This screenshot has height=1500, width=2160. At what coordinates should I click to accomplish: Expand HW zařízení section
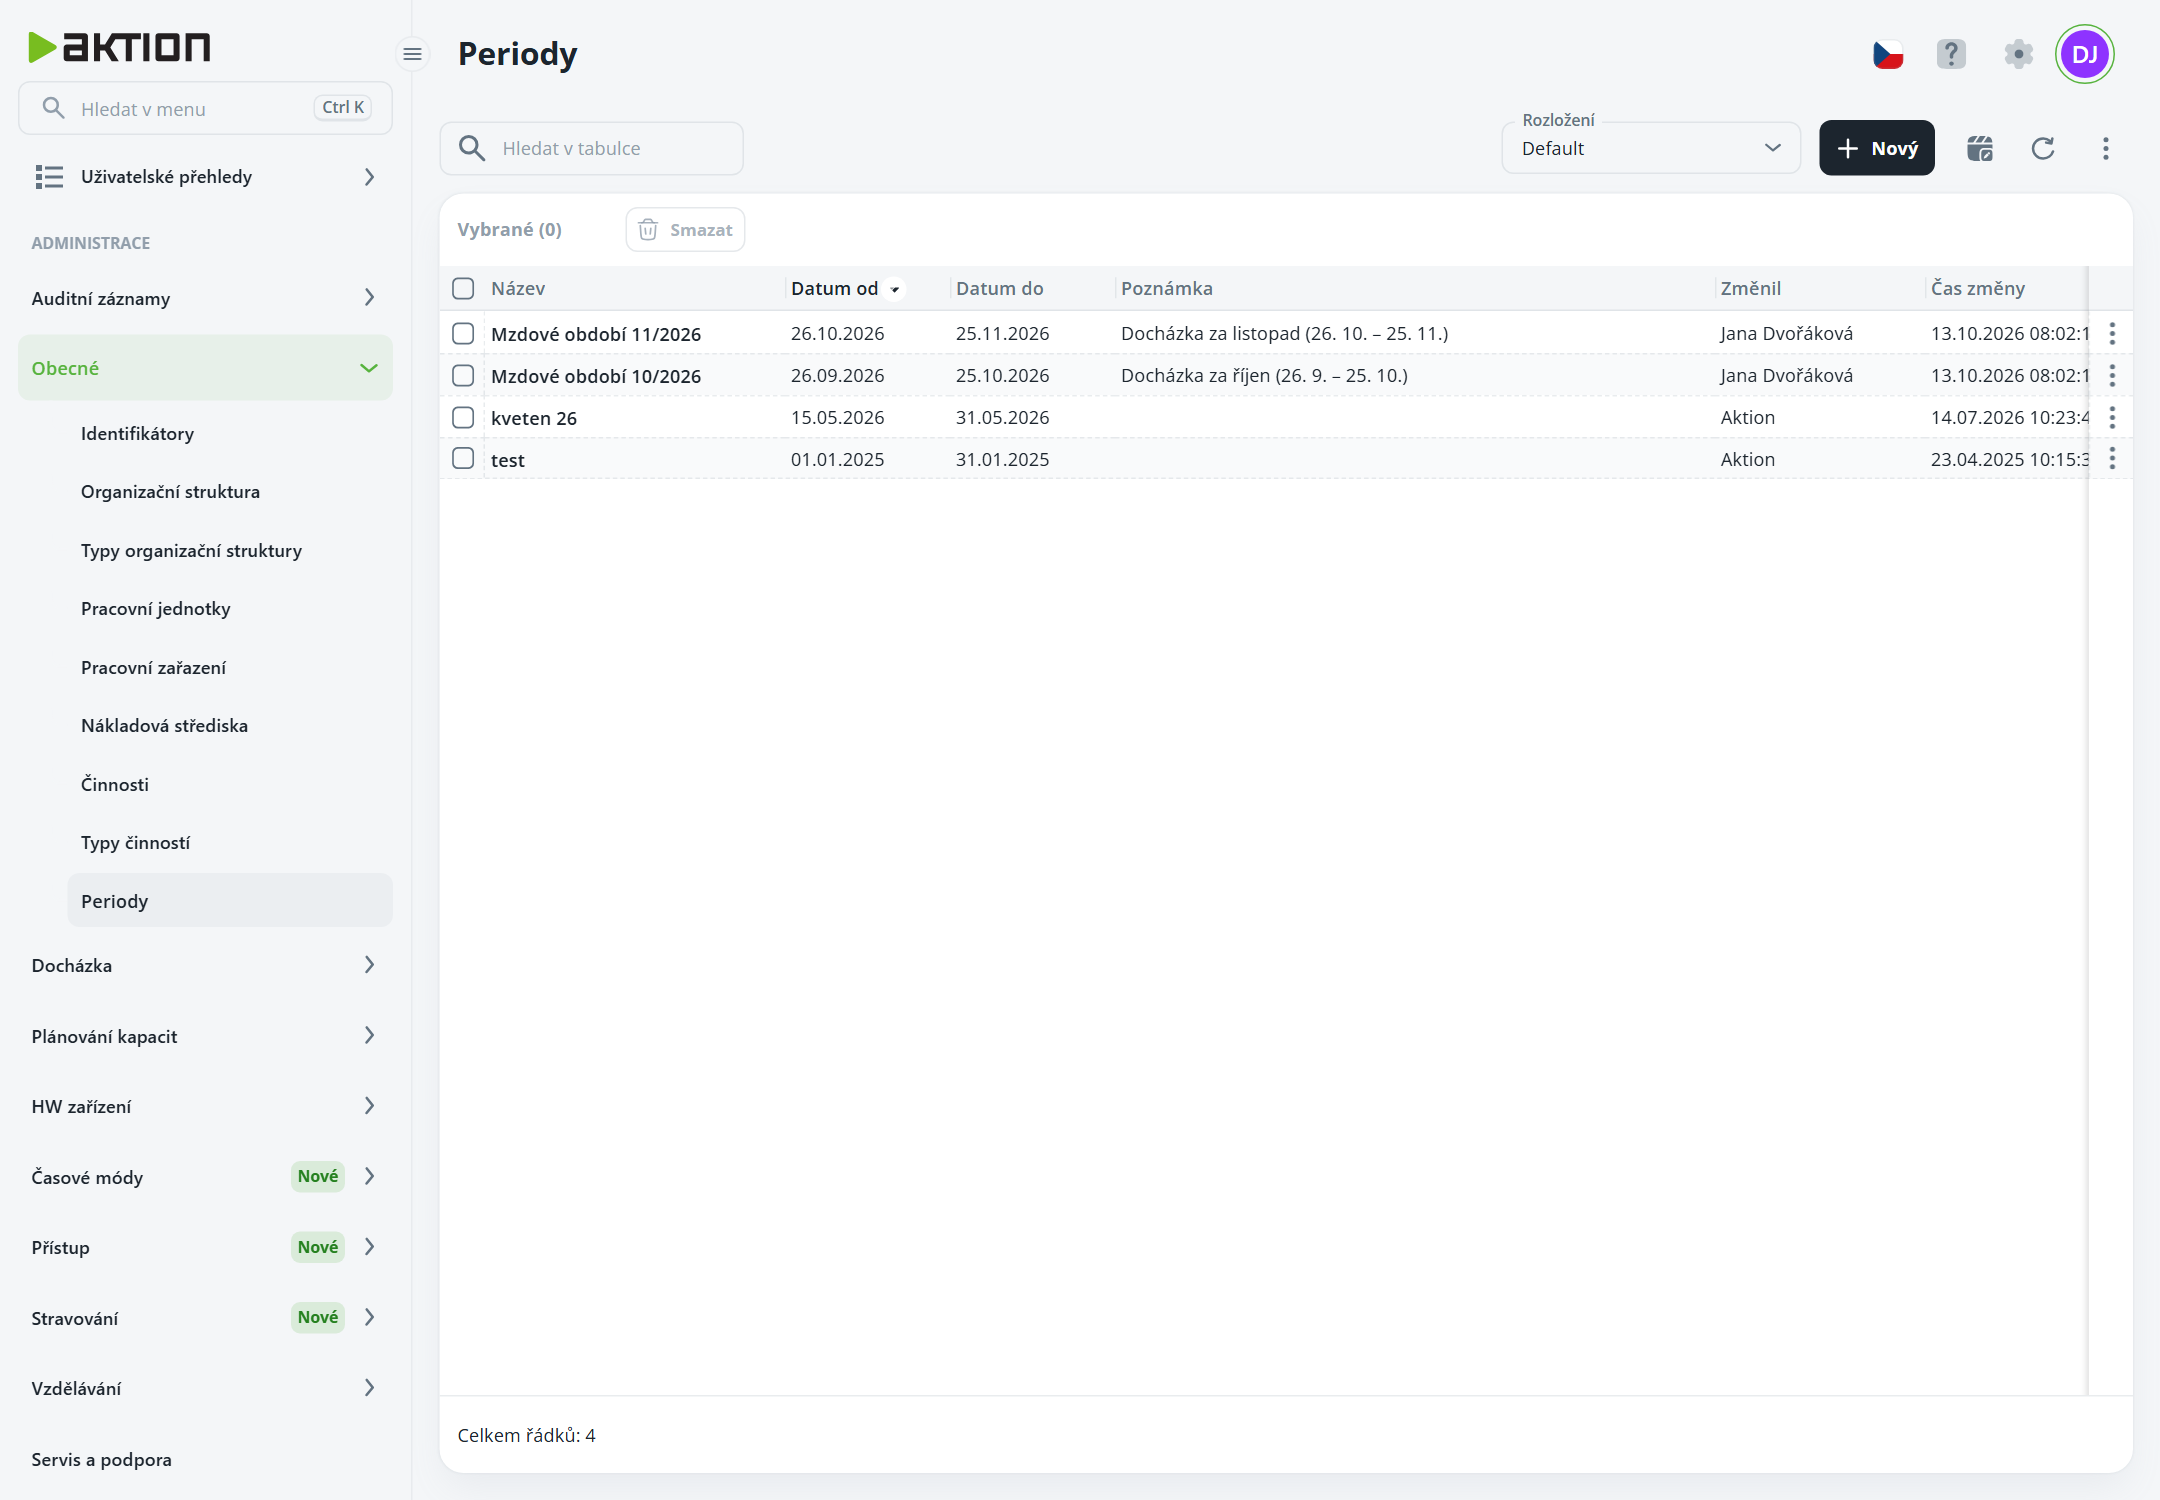coord(205,1106)
